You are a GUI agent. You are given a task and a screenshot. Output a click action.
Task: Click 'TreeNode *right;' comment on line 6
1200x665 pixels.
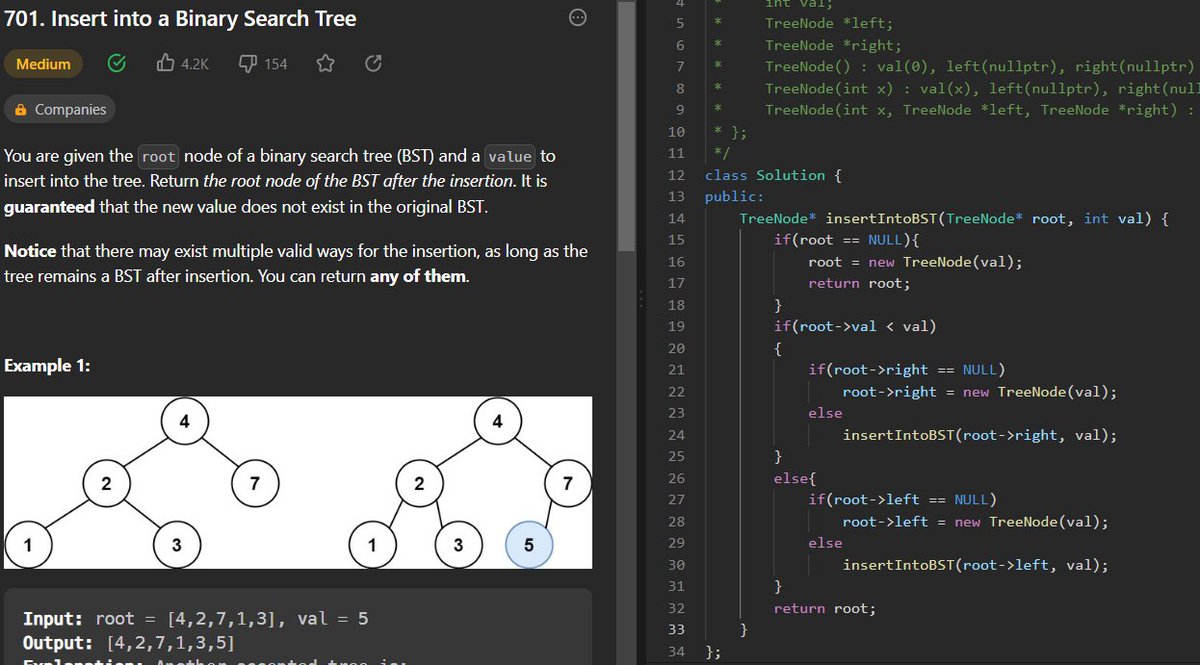point(833,45)
